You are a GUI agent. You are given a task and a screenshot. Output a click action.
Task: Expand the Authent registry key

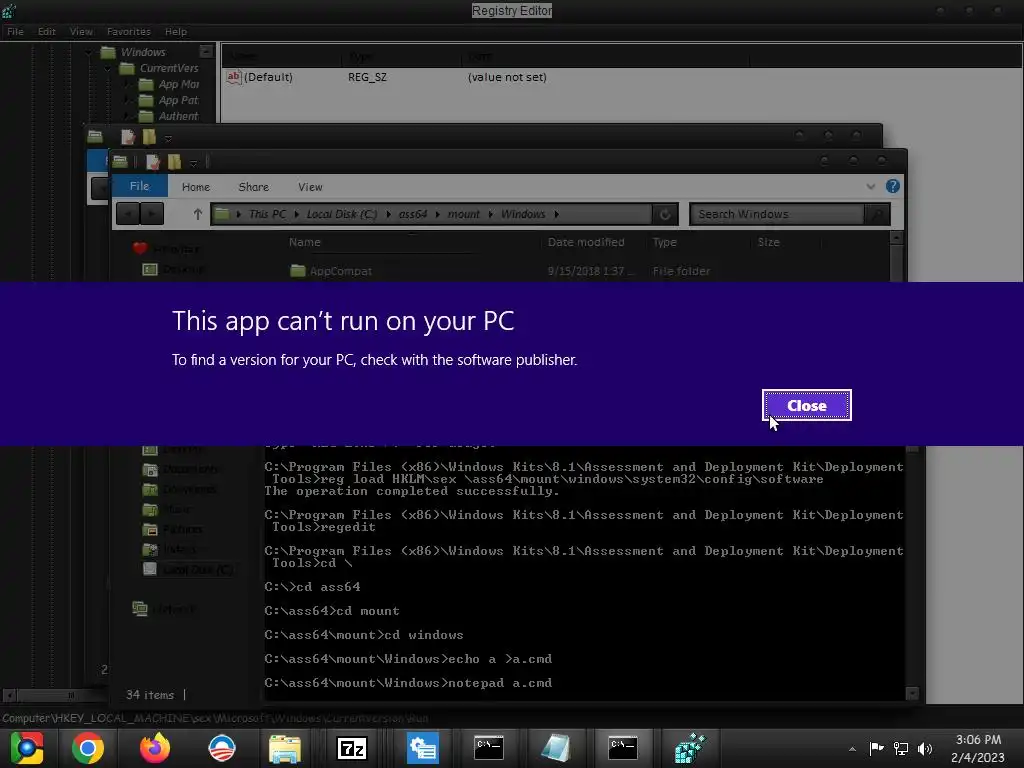pyautogui.click(x=127, y=116)
